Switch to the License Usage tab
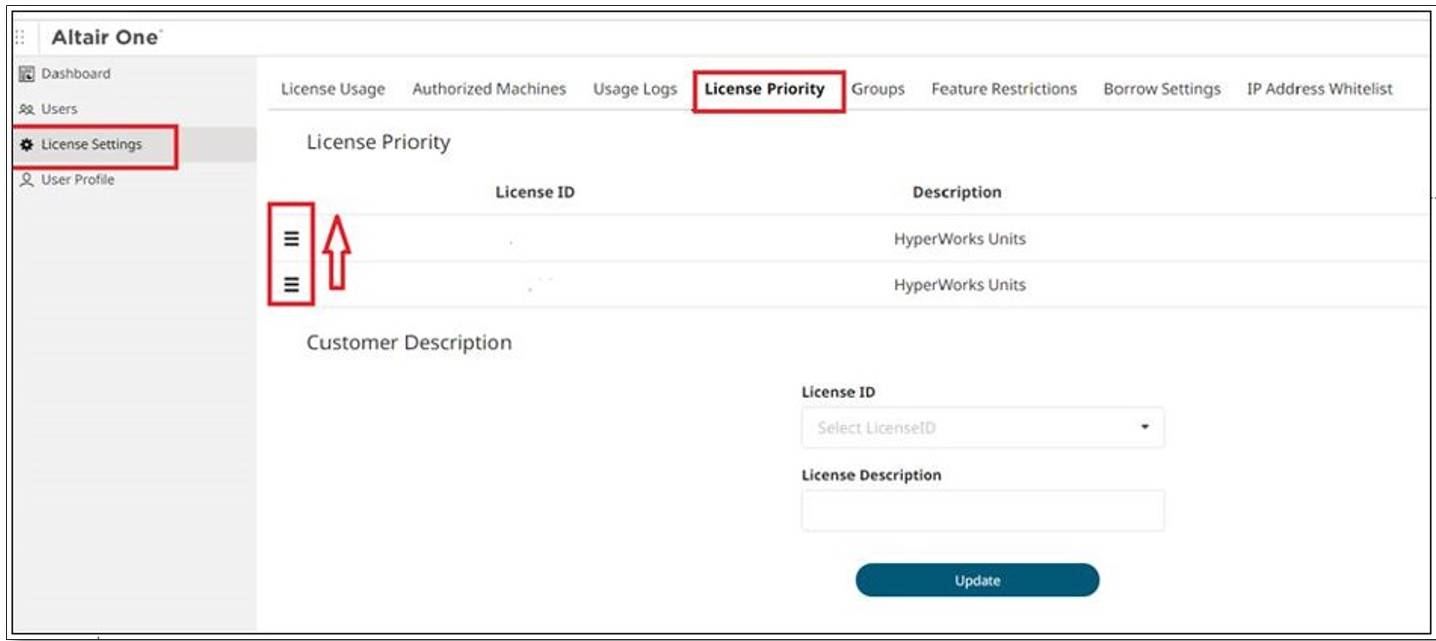1436x641 pixels. [333, 89]
